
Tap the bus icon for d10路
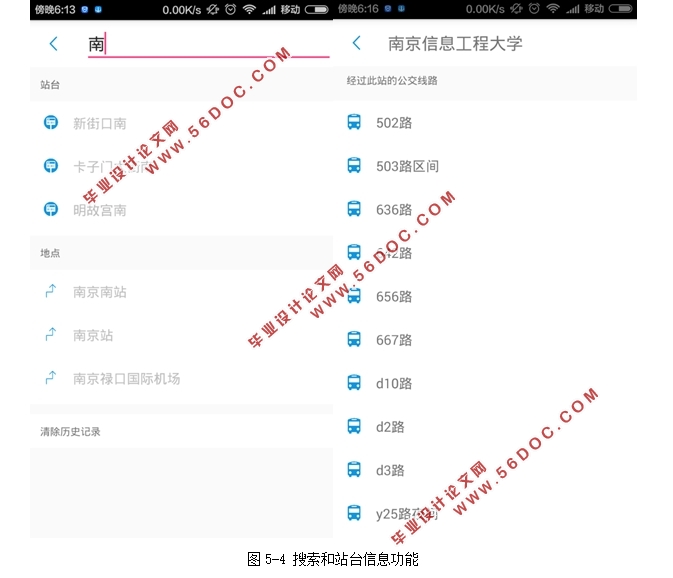pyautogui.click(x=354, y=383)
